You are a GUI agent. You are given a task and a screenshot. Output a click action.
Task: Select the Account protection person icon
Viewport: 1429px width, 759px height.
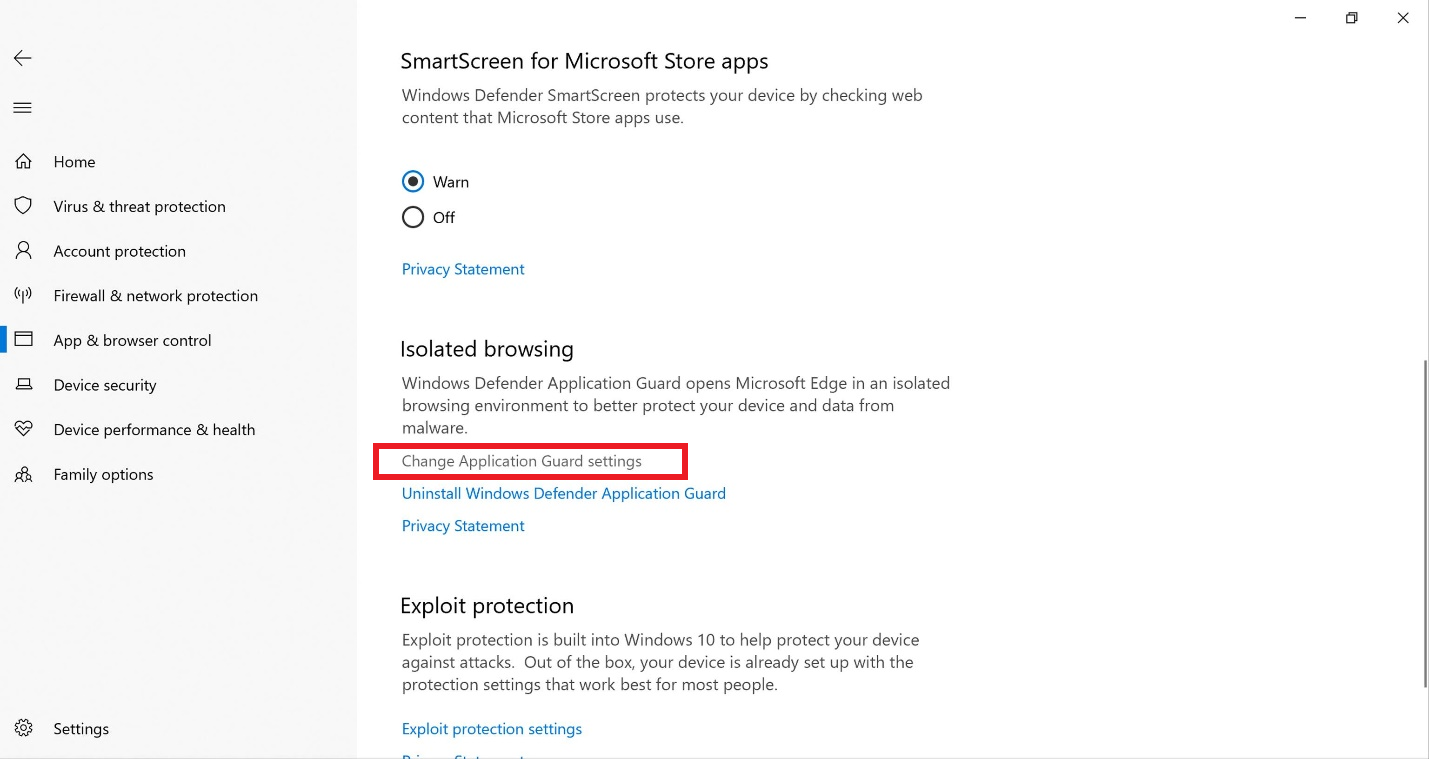(x=24, y=251)
